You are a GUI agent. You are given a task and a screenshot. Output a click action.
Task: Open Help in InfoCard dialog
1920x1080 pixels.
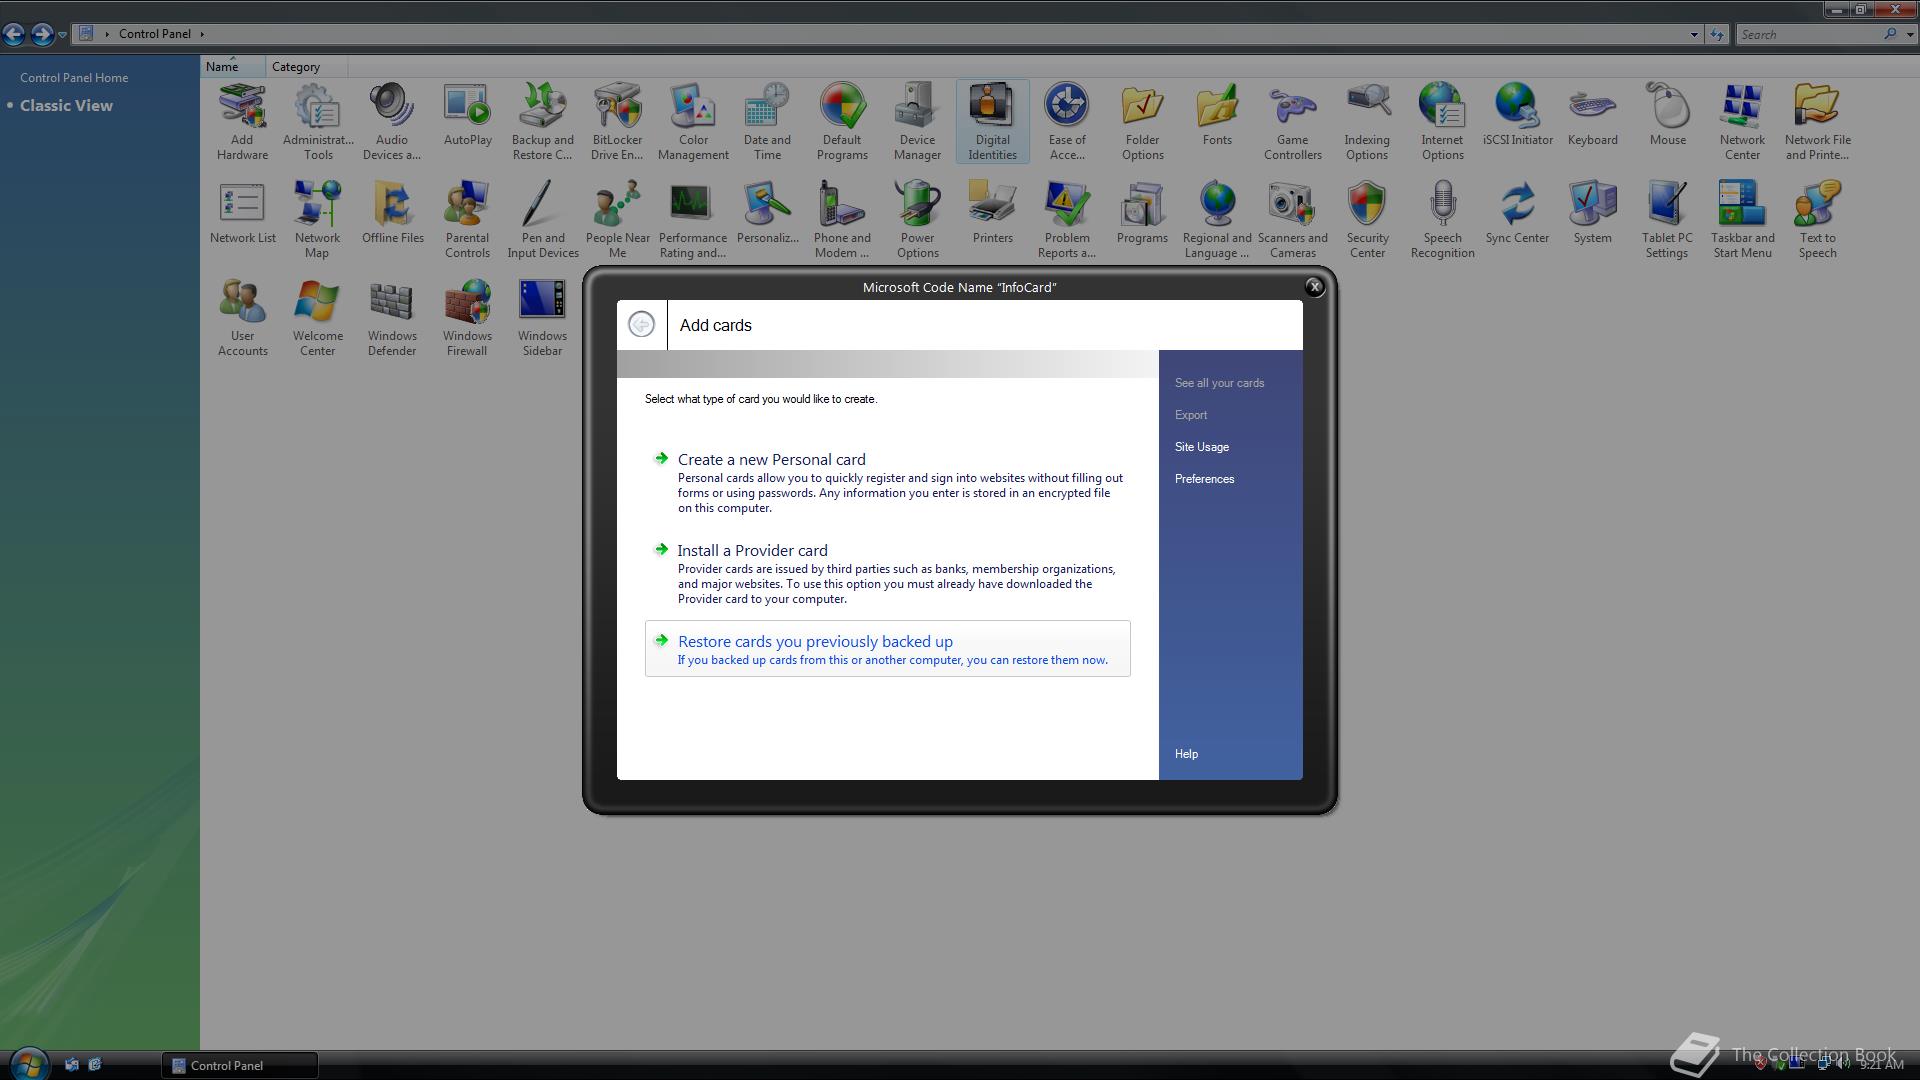pyautogui.click(x=1186, y=754)
